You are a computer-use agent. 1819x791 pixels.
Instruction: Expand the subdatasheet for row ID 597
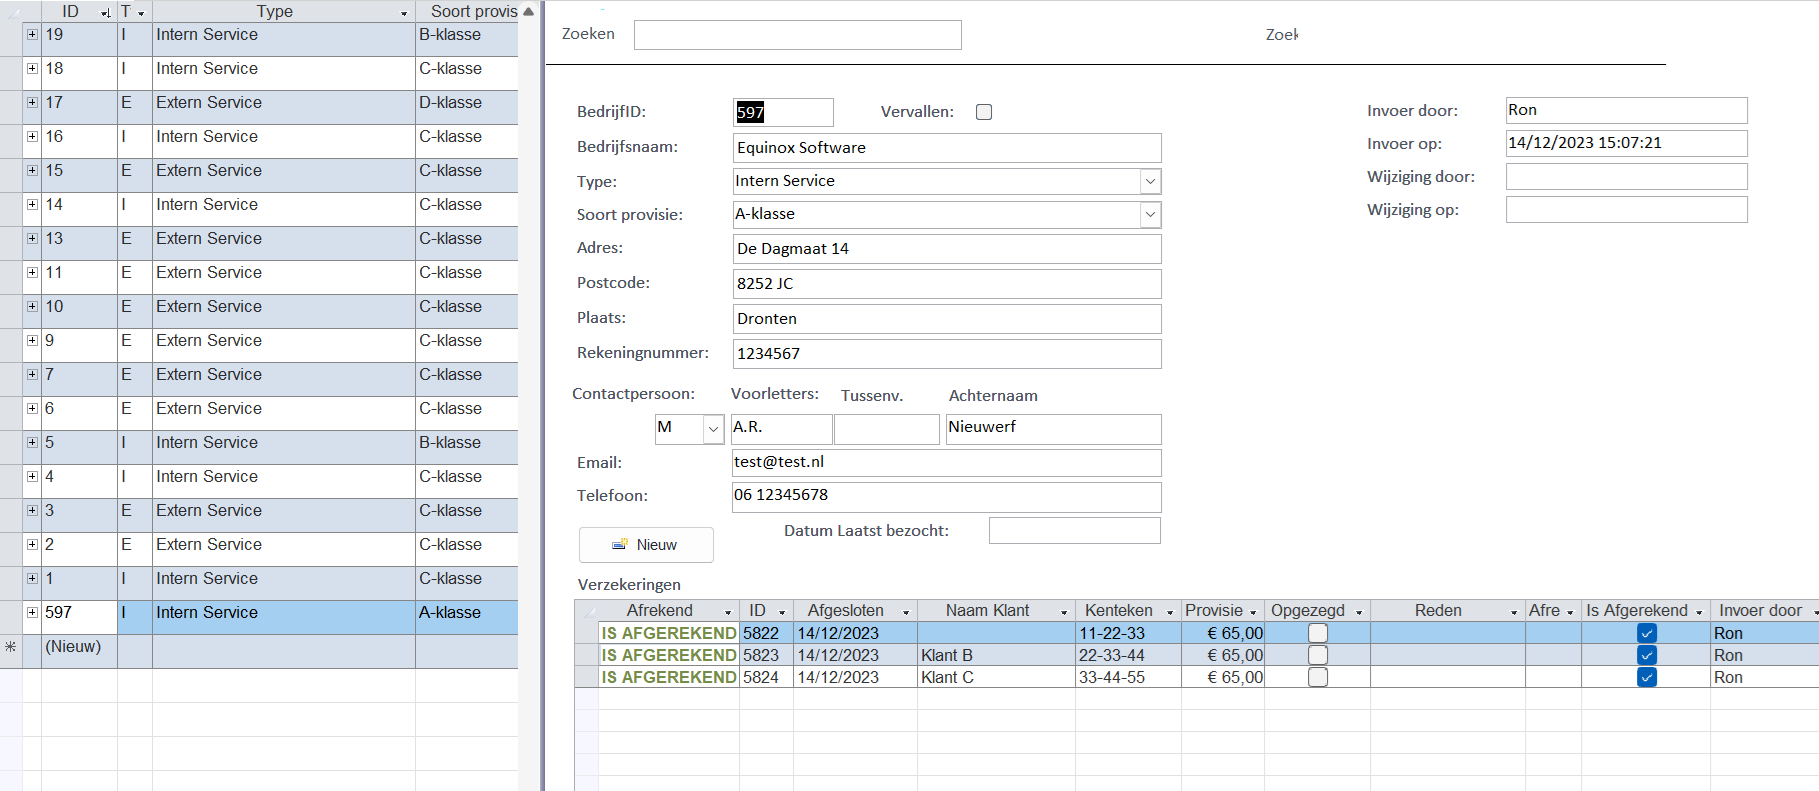point(32,612)
